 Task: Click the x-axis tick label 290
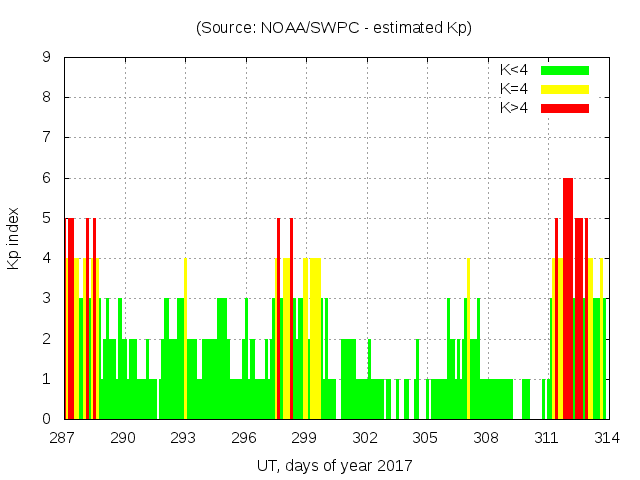pos(123,438)
